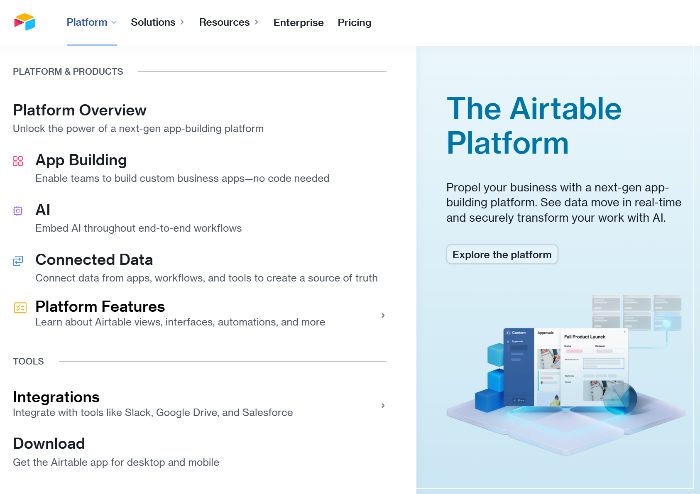
Task: Open the App Building link
Action: click(81, 160)
